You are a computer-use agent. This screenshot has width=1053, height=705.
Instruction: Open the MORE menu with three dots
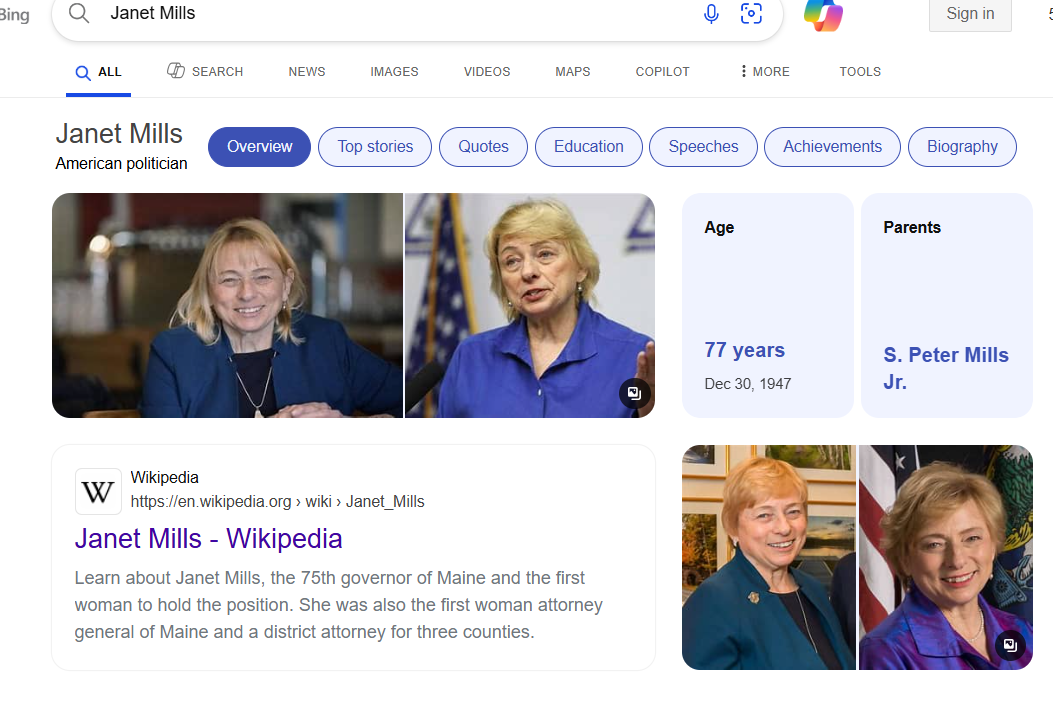click(x=764, y=71)
